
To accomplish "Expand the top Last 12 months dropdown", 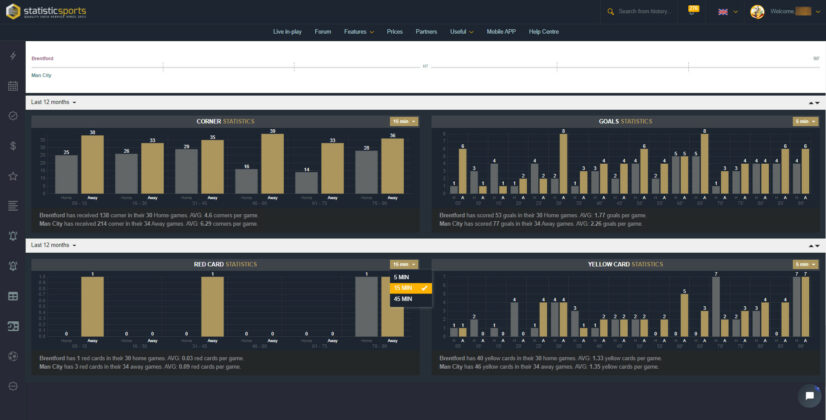I will (53, 102).
